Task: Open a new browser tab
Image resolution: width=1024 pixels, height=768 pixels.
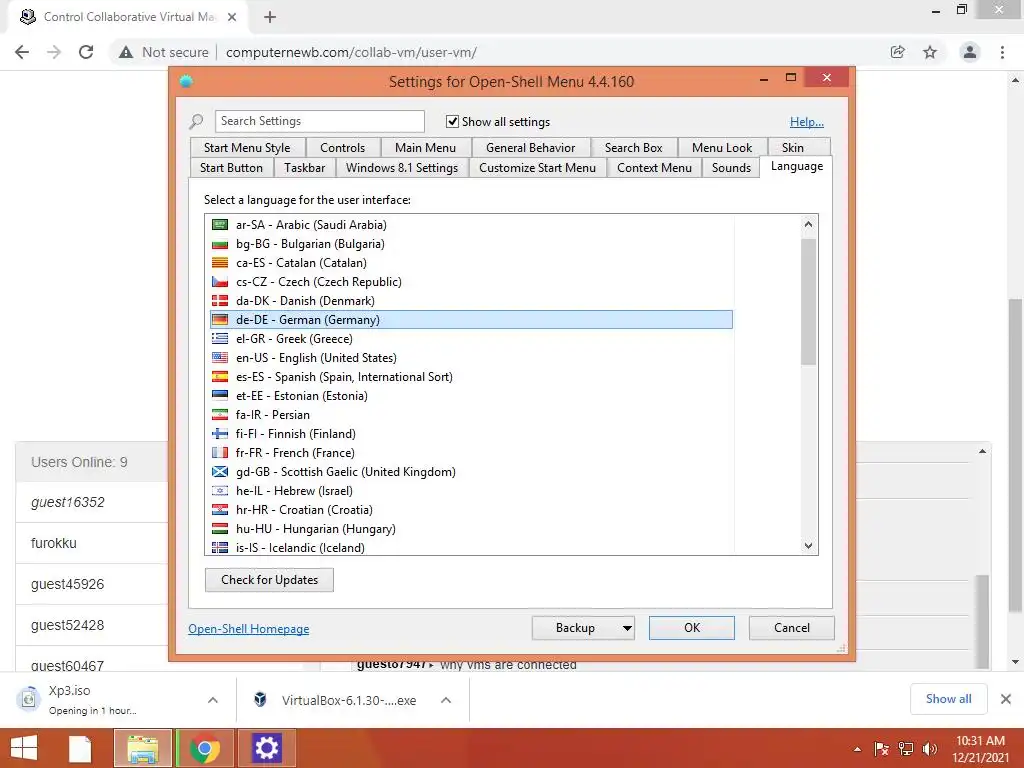Action: (x=270, y=17)
